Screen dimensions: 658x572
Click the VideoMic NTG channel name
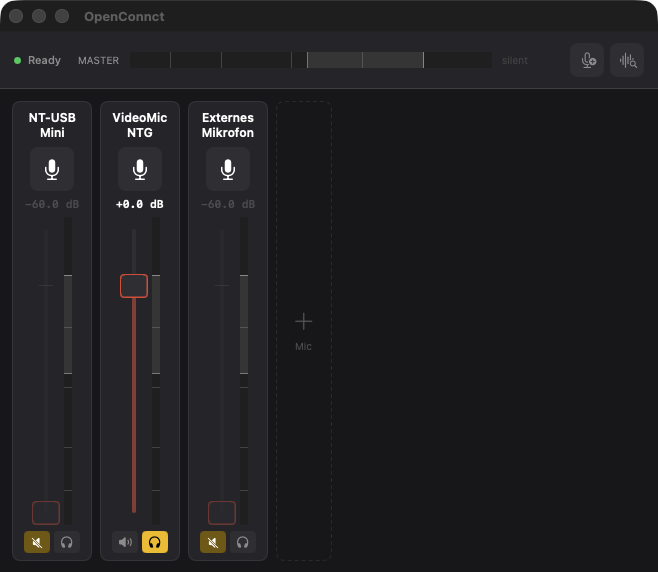click(140, 125)
